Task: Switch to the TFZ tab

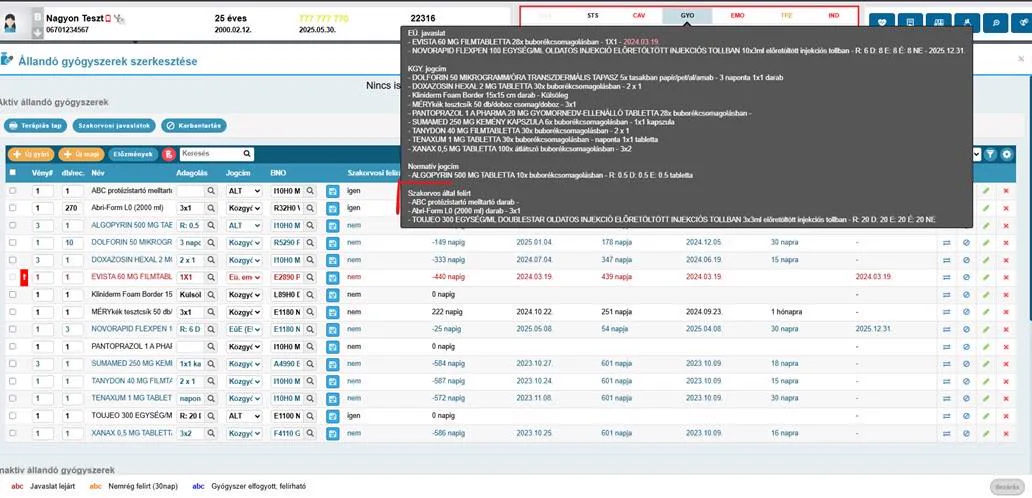Action: point(787,15)
